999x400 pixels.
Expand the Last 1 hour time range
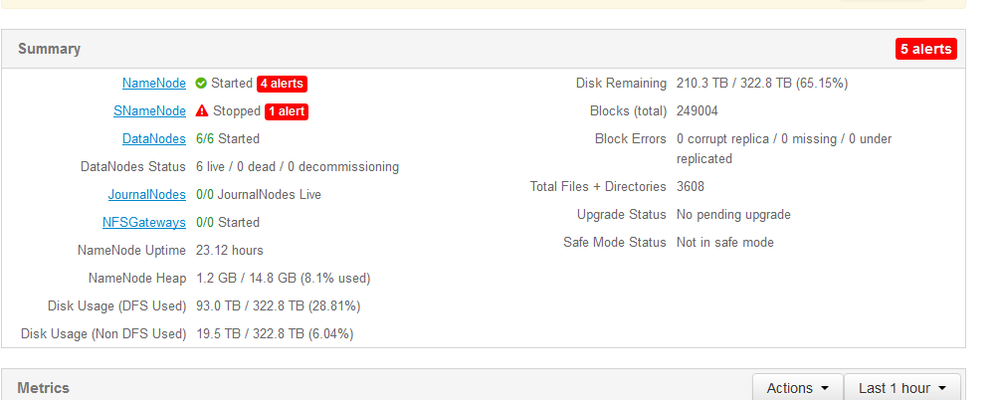pos(902,388)
